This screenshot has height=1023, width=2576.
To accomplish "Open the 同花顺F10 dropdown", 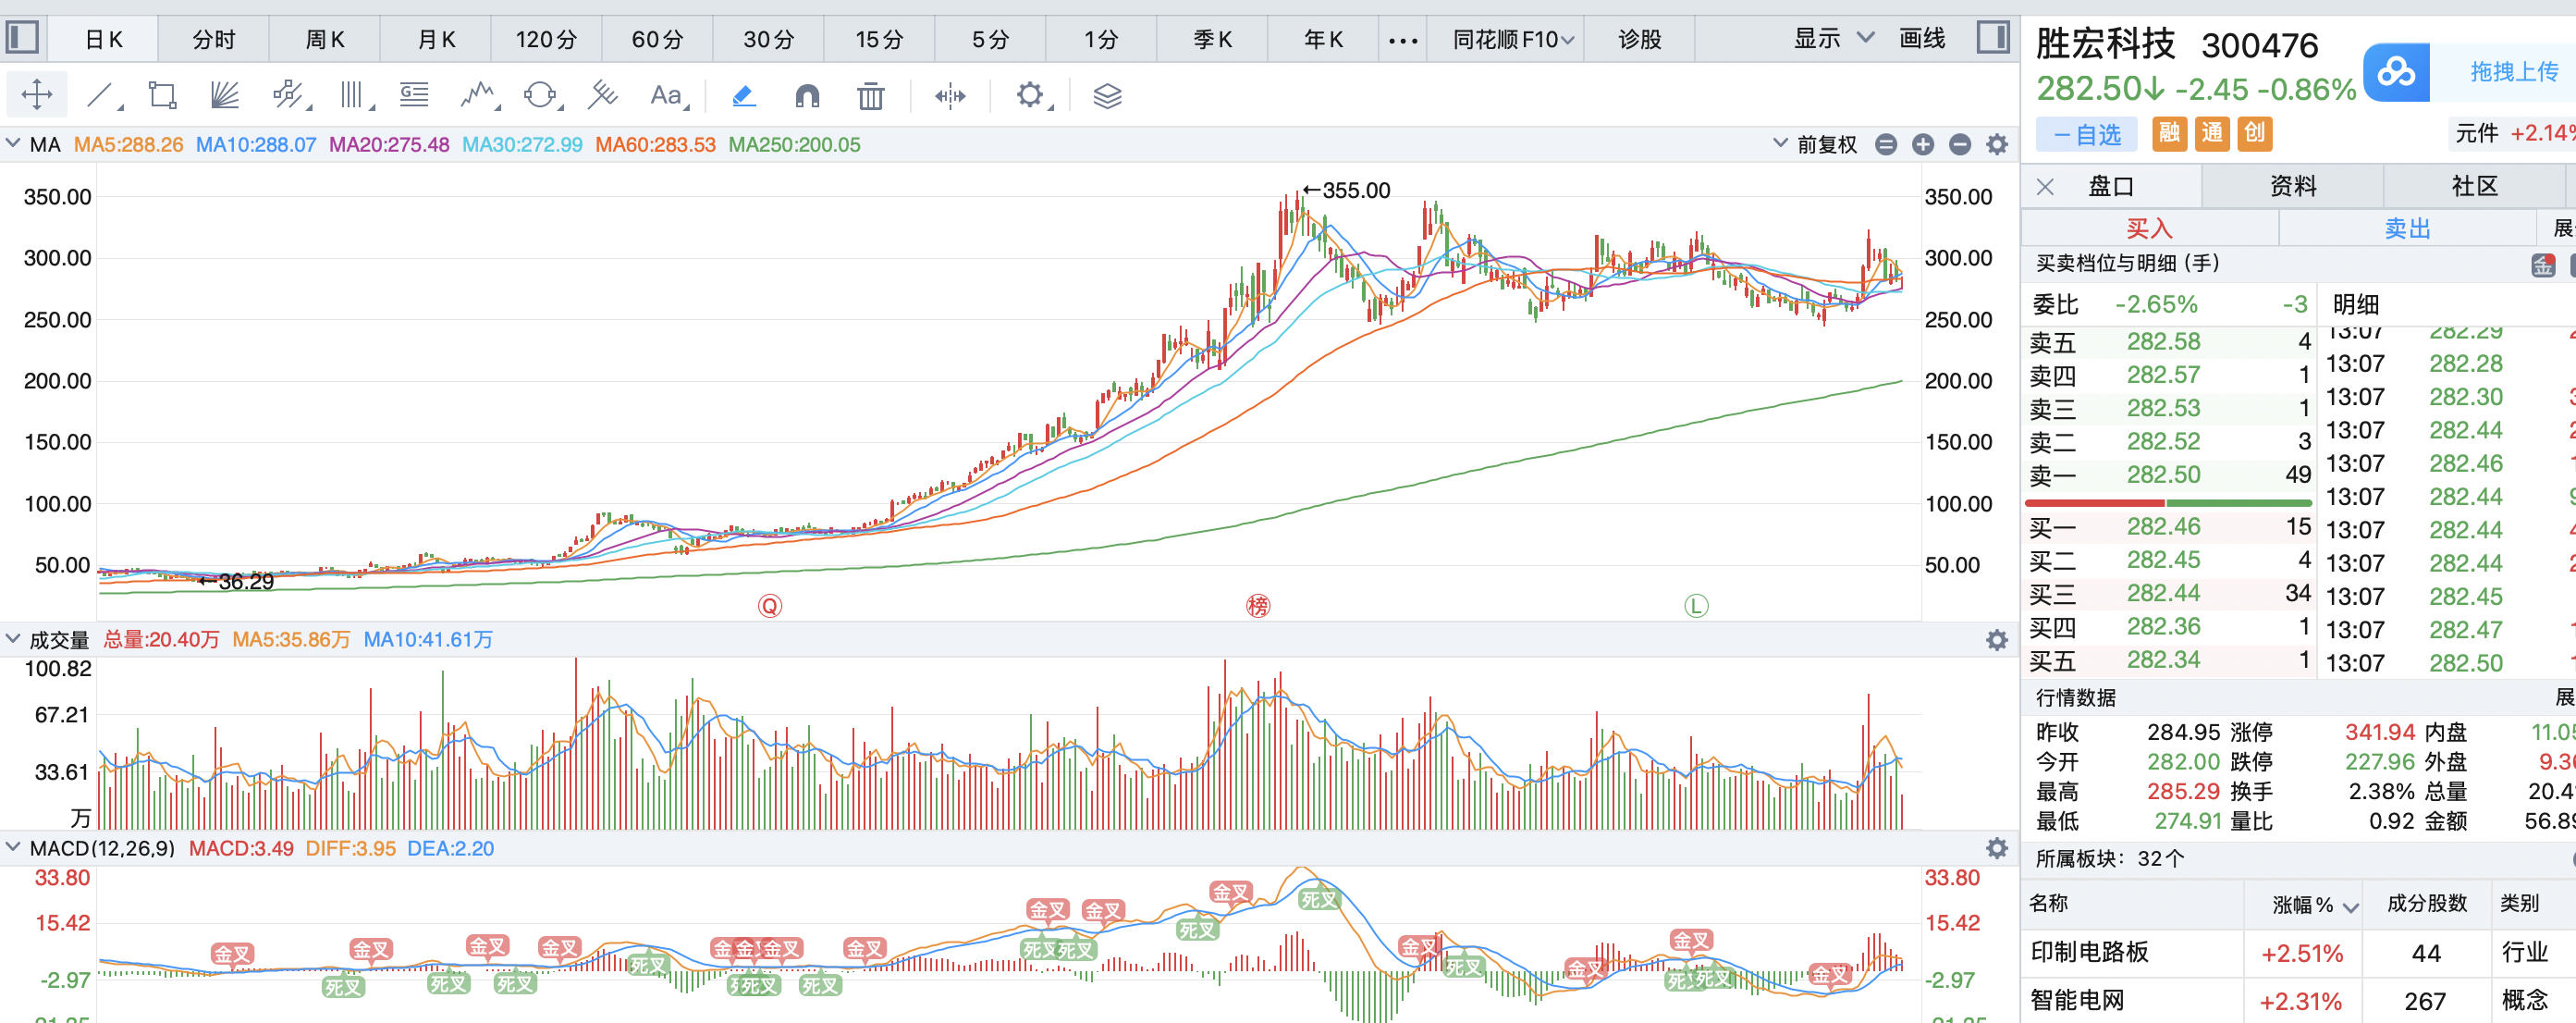I will pos(1512,39).
